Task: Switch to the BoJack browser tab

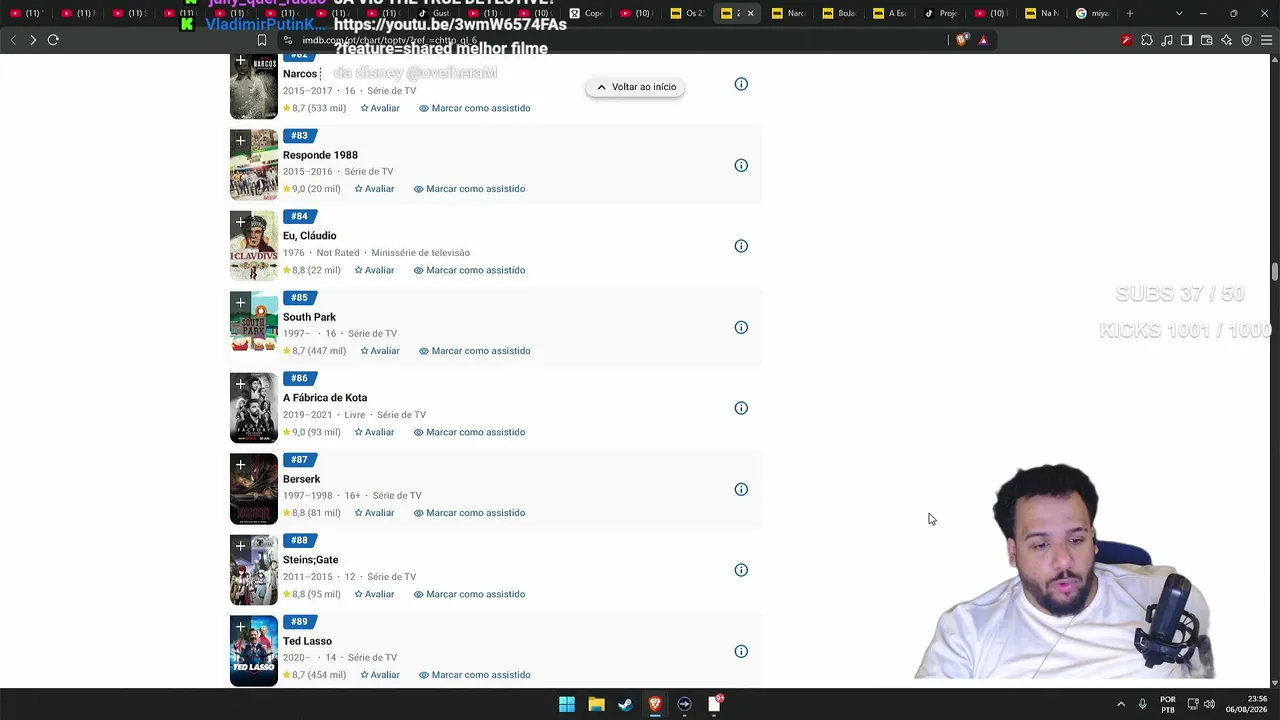Action: tap(840, 13)
